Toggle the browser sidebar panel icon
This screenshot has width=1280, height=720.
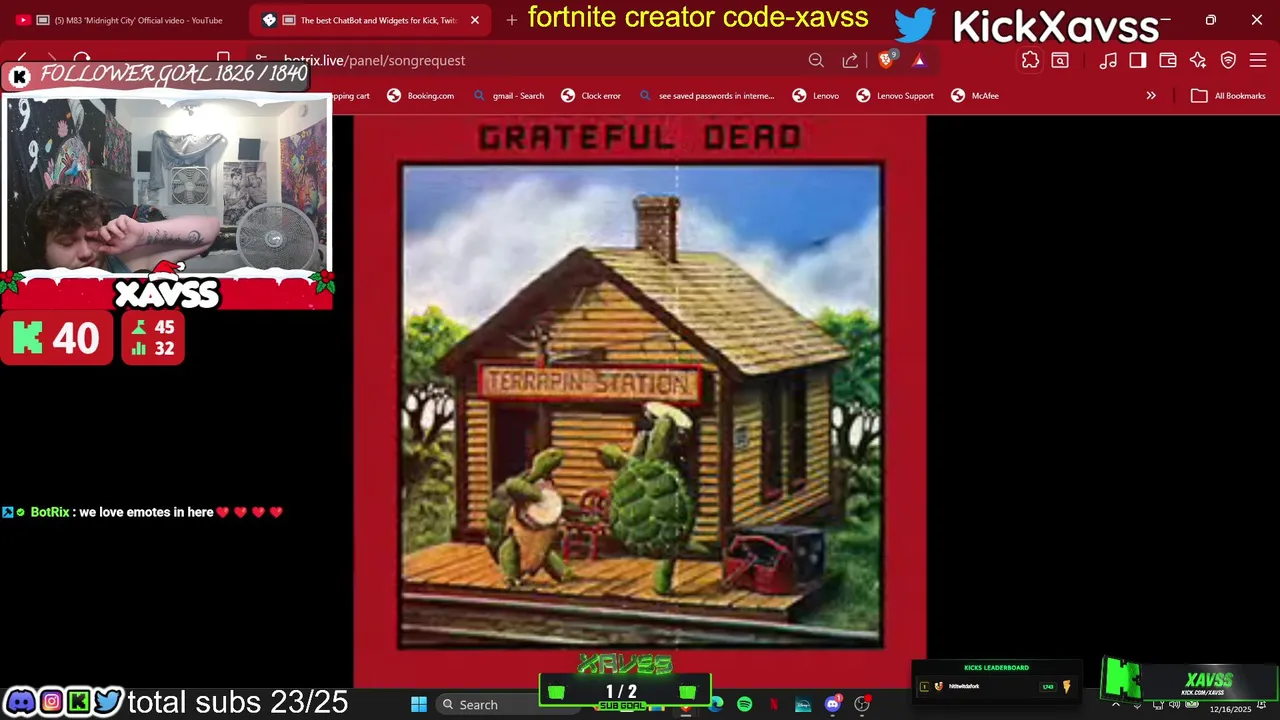[x=1138, y=60]
